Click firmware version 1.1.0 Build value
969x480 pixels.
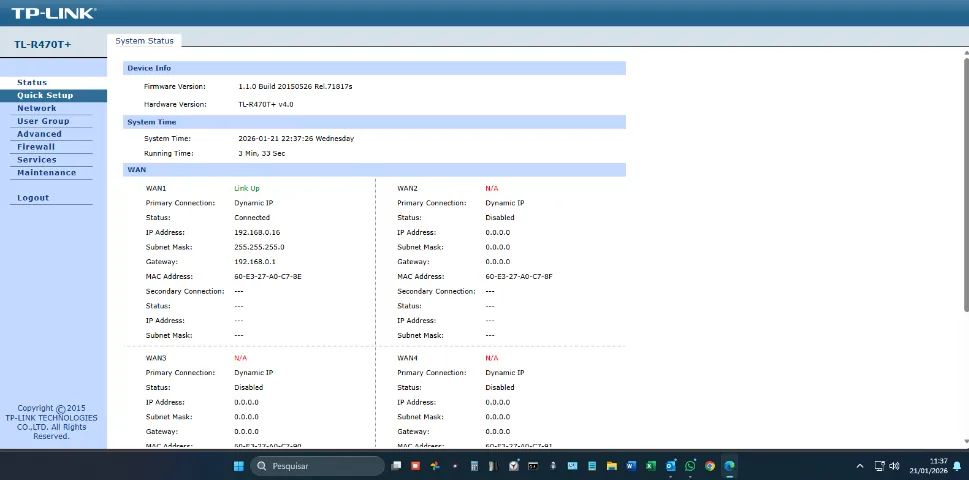pos(295,87)
